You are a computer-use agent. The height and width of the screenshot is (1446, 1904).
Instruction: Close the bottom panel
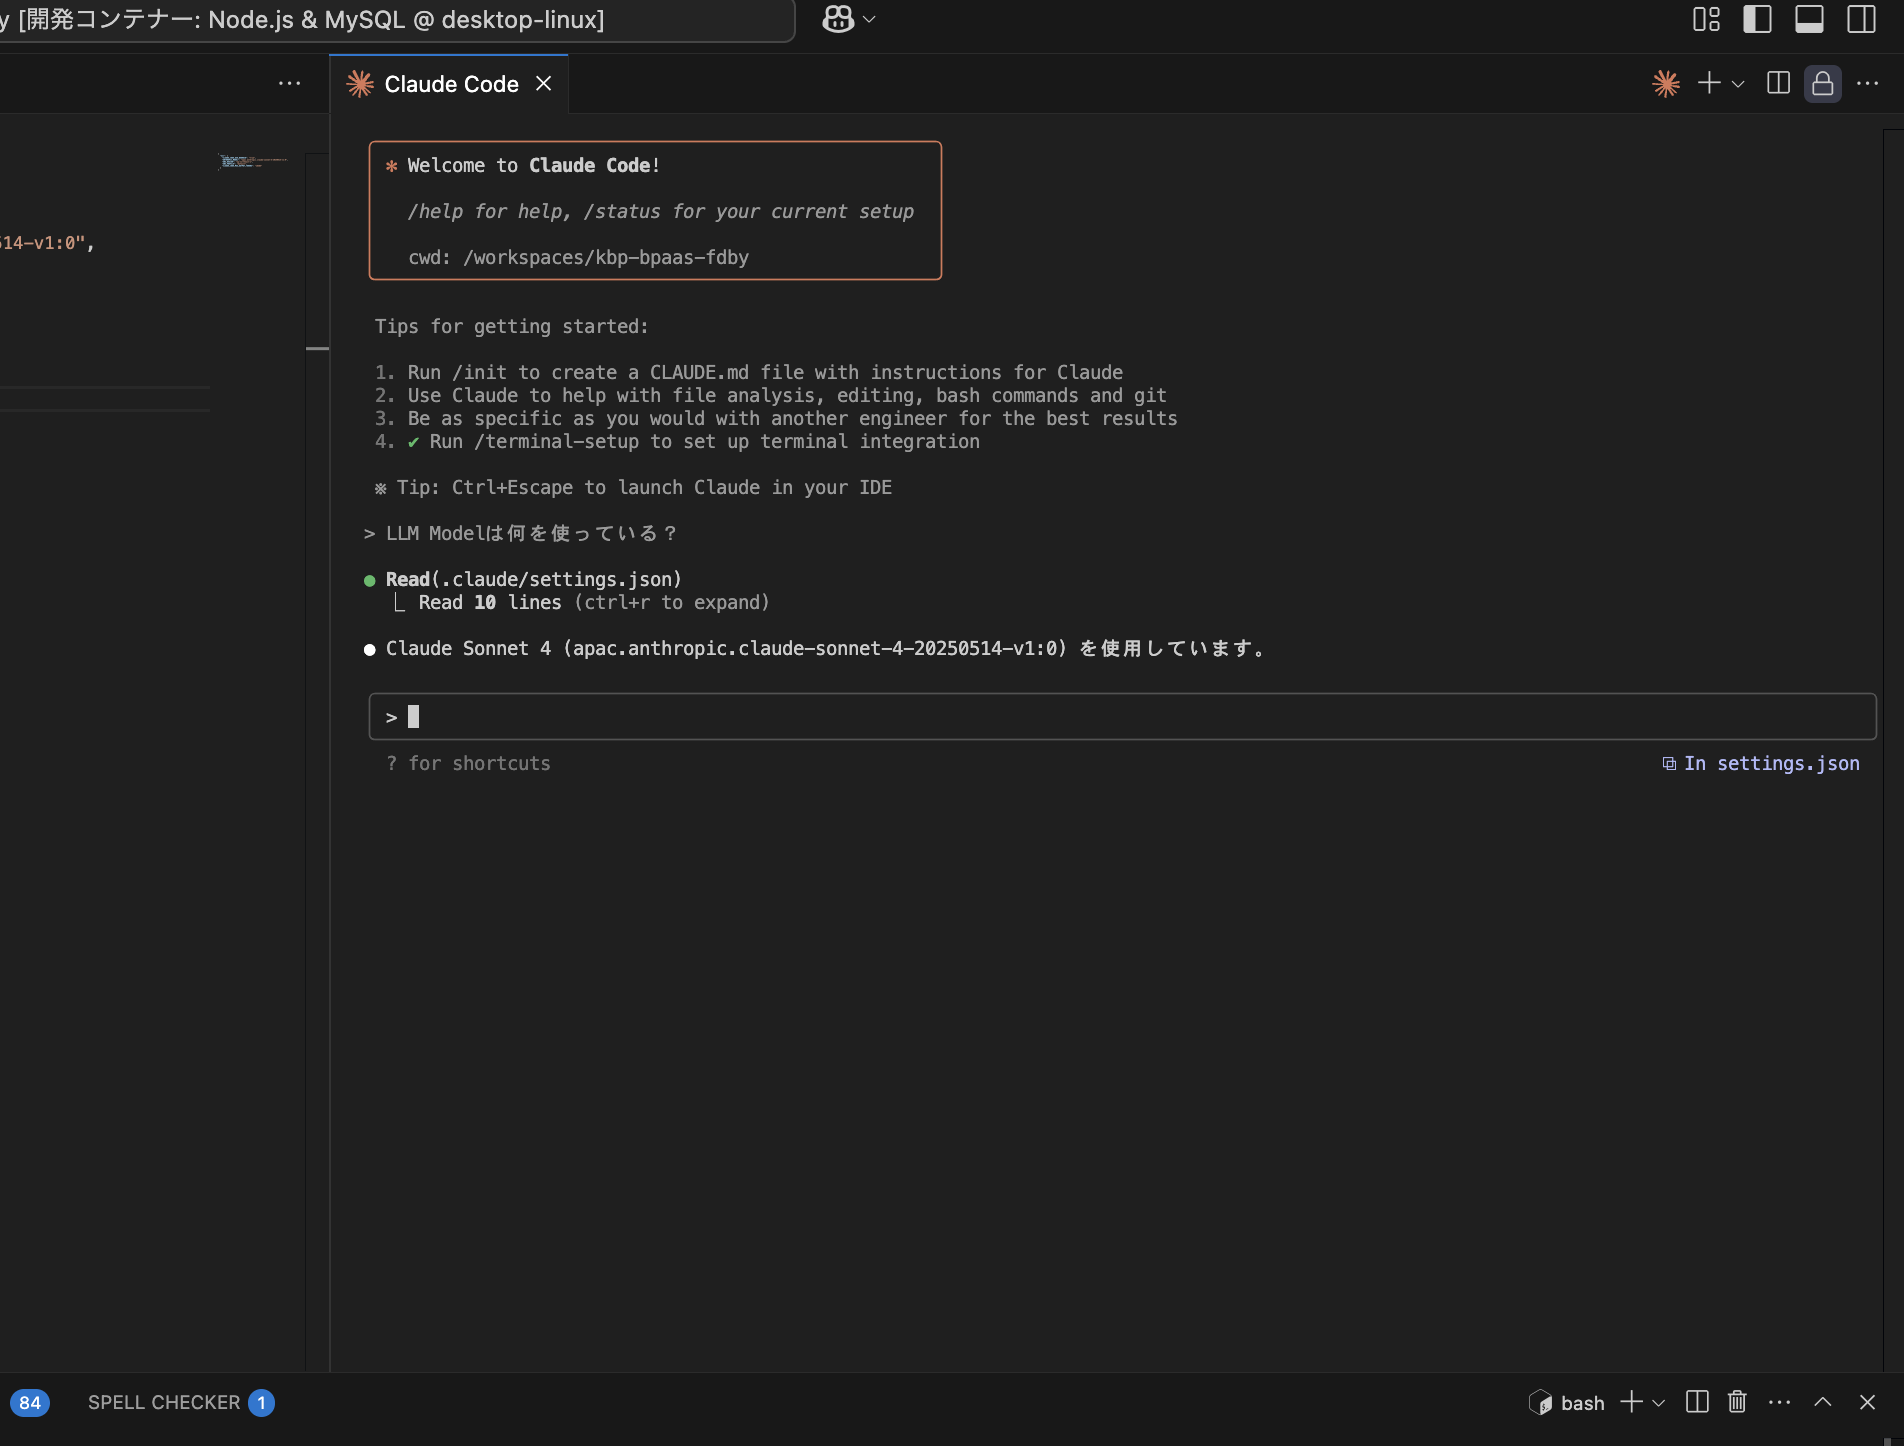(x=1867, y=1402)
